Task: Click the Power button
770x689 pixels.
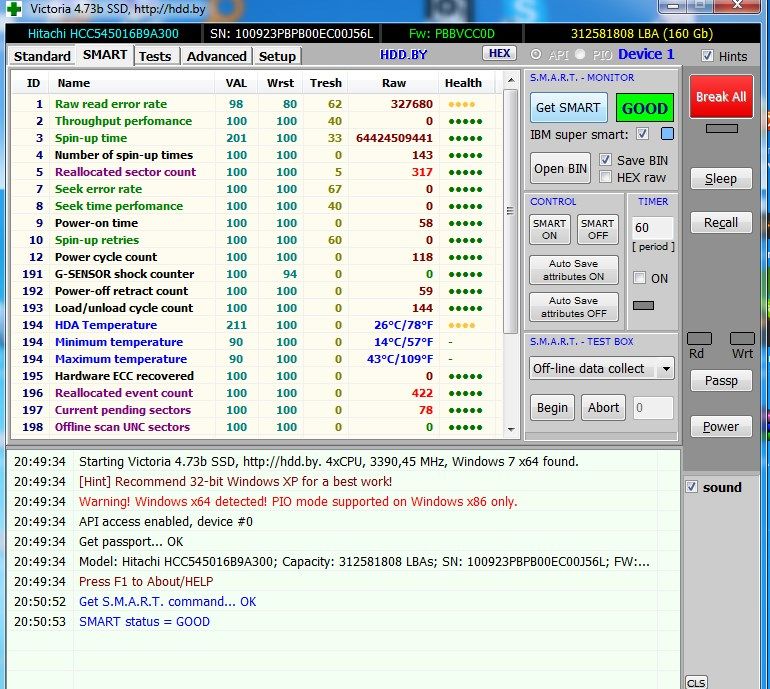Action: pos(721,427)
